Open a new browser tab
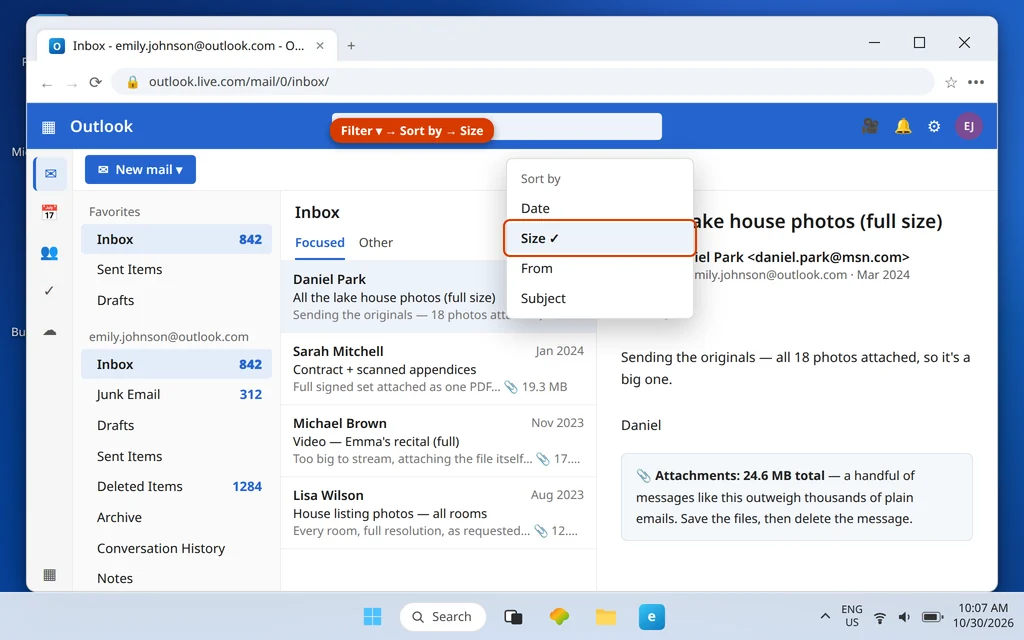This screenshot has width=1024, height=640. tap(351, 46)
